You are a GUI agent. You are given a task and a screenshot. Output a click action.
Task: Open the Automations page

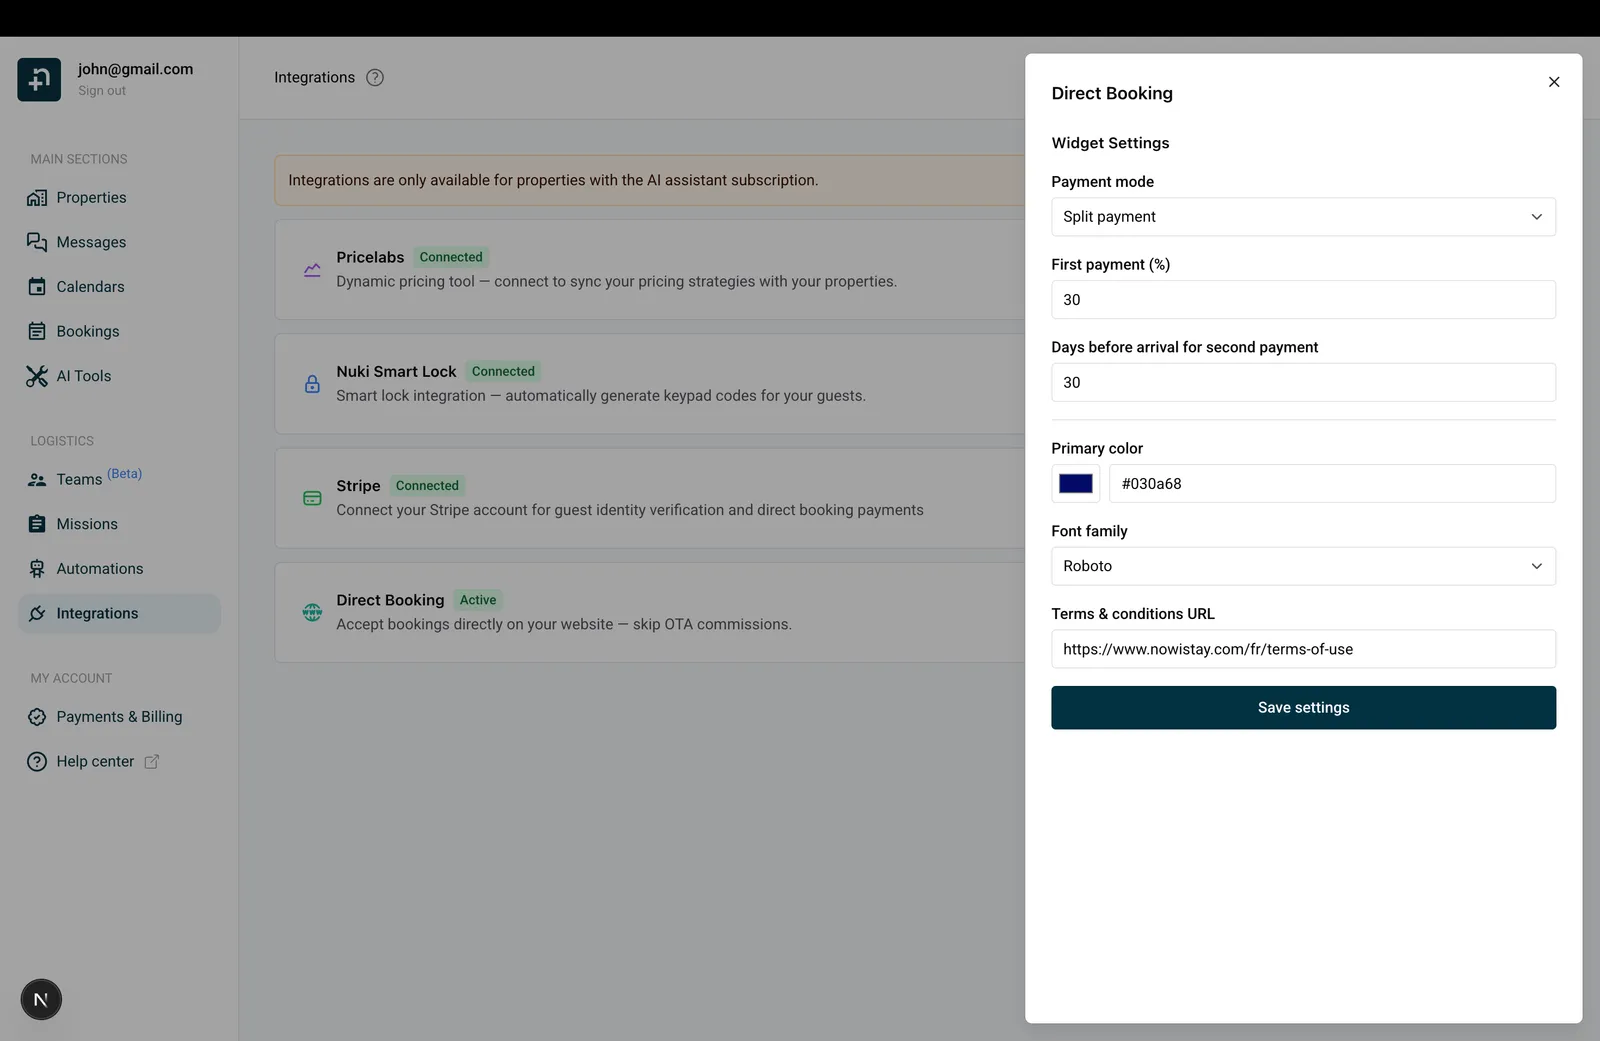pyautogui.click(x=119, y=569)
